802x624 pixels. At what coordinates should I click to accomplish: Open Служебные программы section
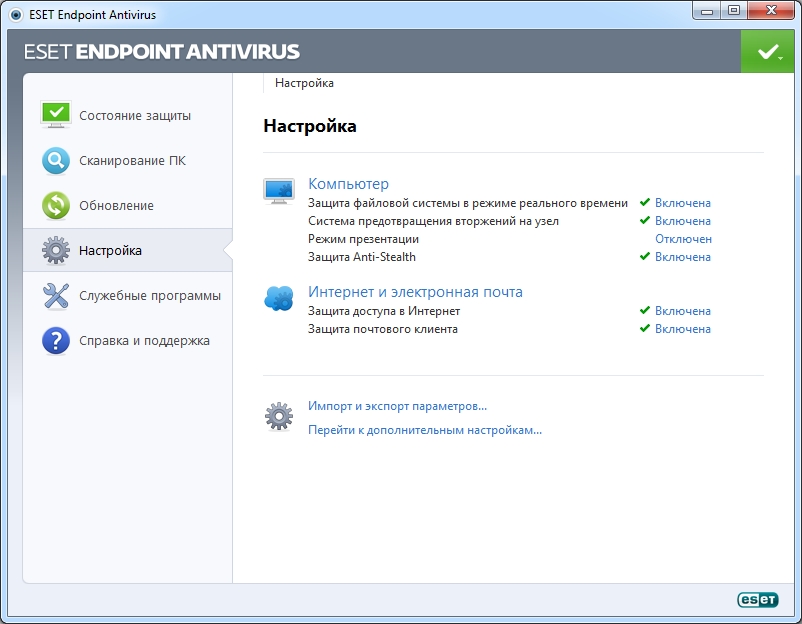click(150, 296)
